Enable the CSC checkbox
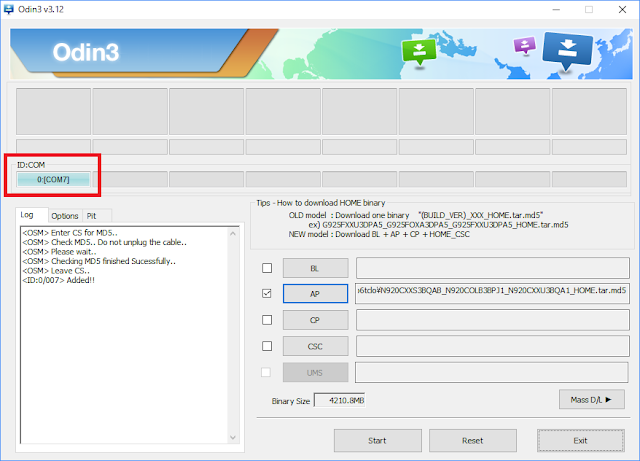Viewport: 640px width, 461px height. pyautogui.click(x=267, y=346)
